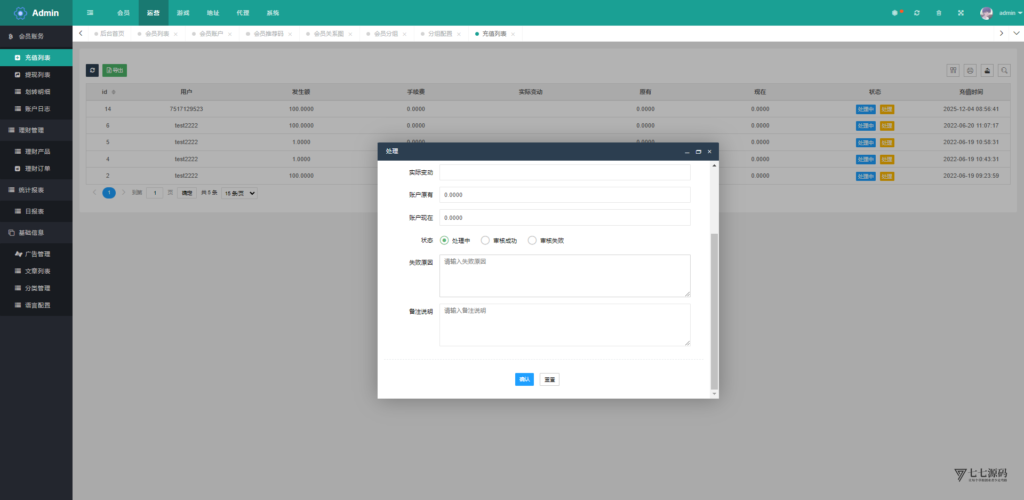1024x500 pixels.
Task: Switch to the 会员列表 tab
Action: [x=158, y=34]
